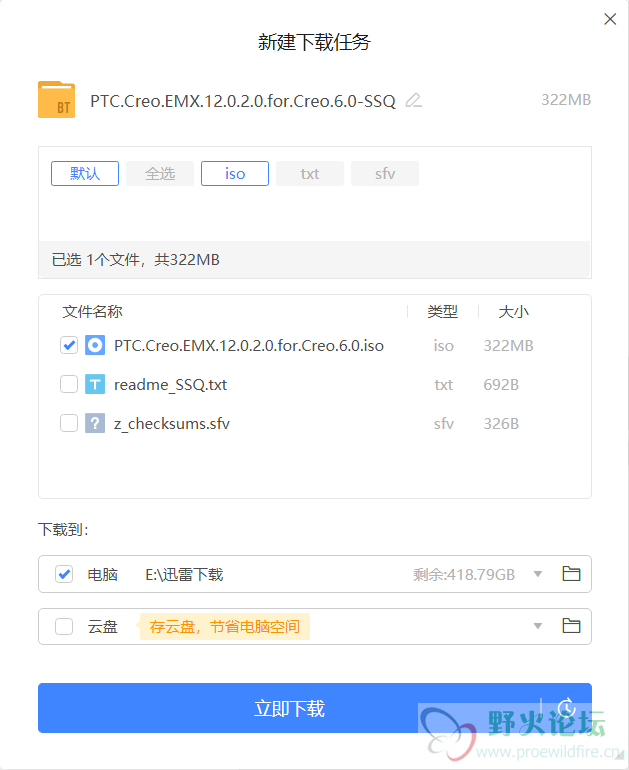Check the z_checksums.sfv checkbox
The width and height of the screenshot is (629, 770).
point(69,423)
